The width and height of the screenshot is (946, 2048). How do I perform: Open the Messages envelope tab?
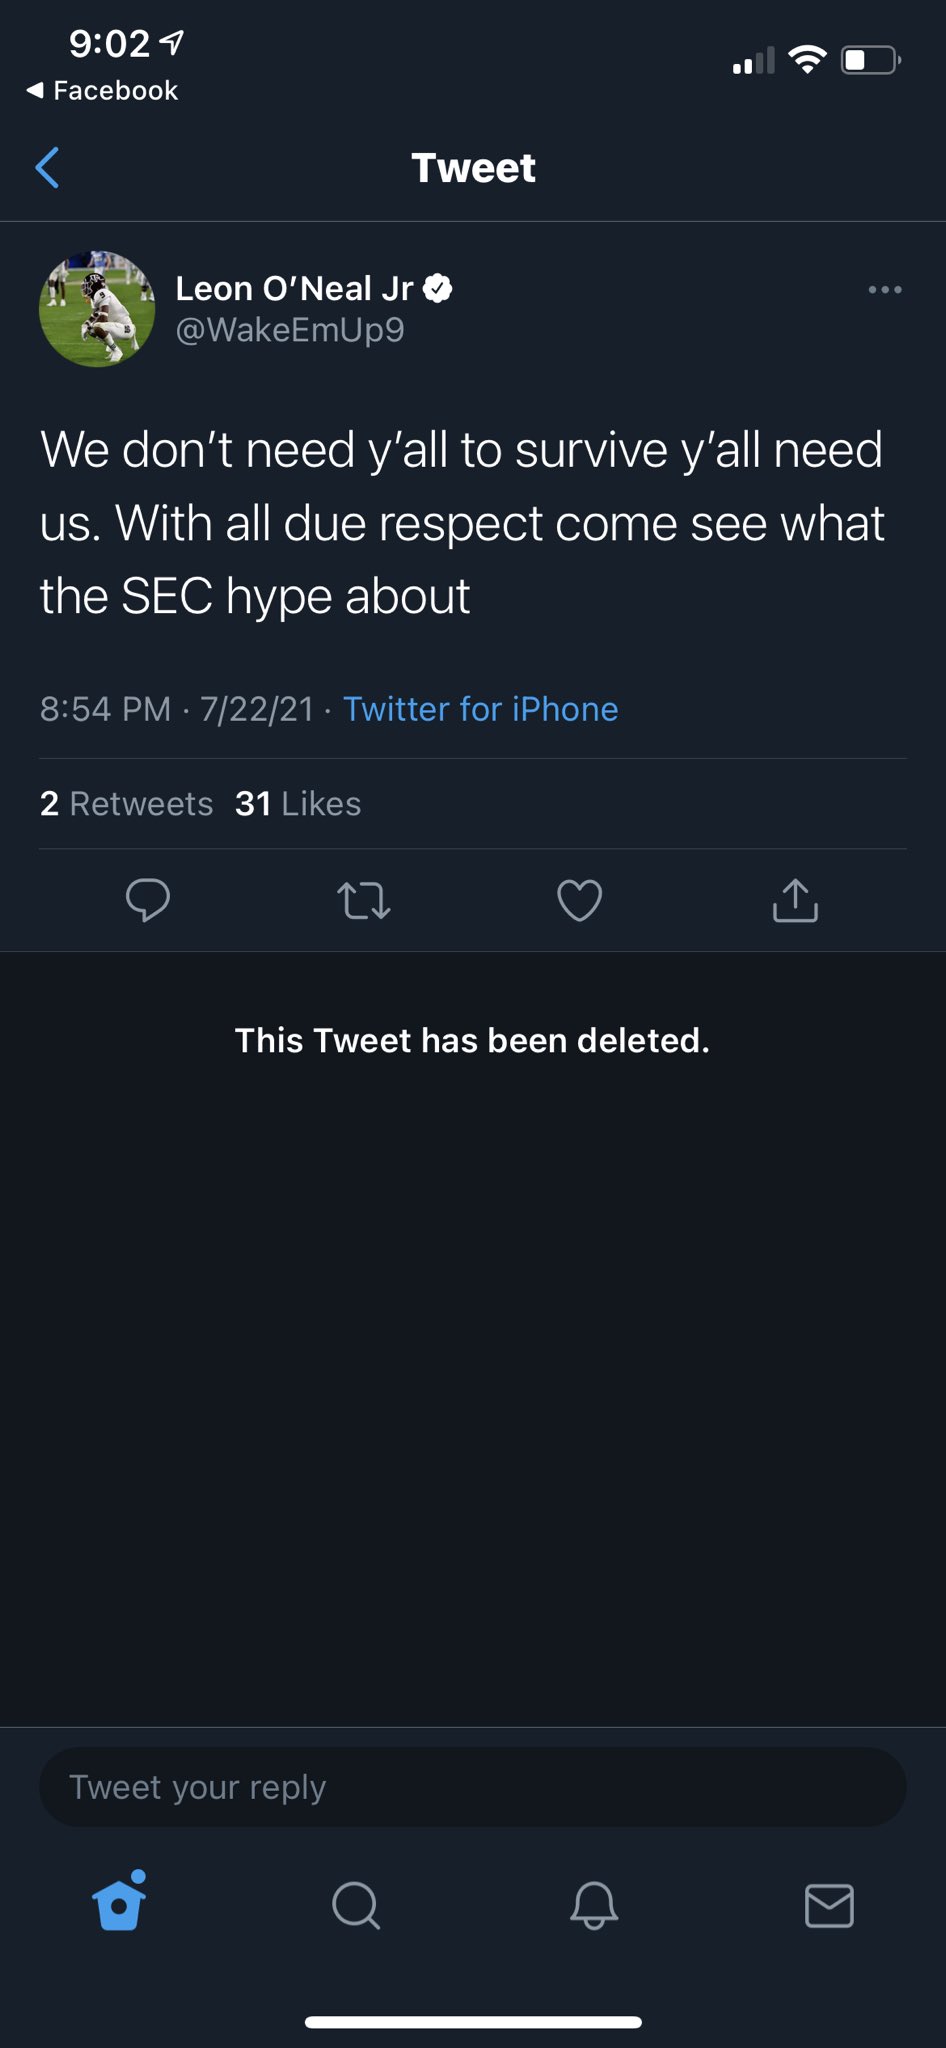click(x=829, y=1905)
